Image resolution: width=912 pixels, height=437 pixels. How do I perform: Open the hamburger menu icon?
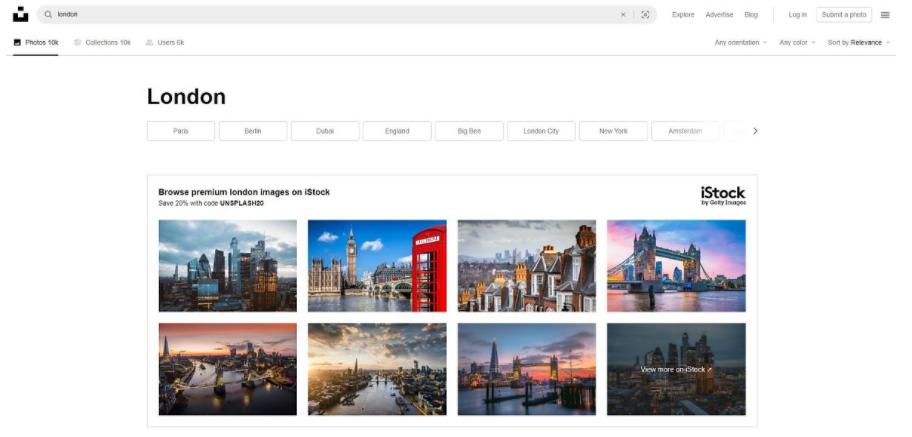(885, 15)
